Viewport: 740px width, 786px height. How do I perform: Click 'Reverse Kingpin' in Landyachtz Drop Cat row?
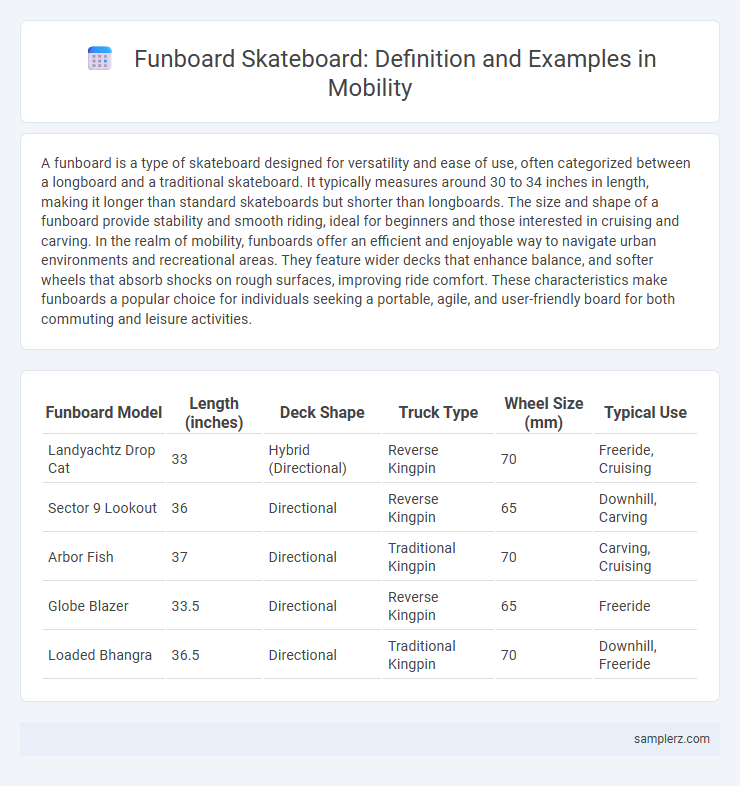(x=413, y=459)
